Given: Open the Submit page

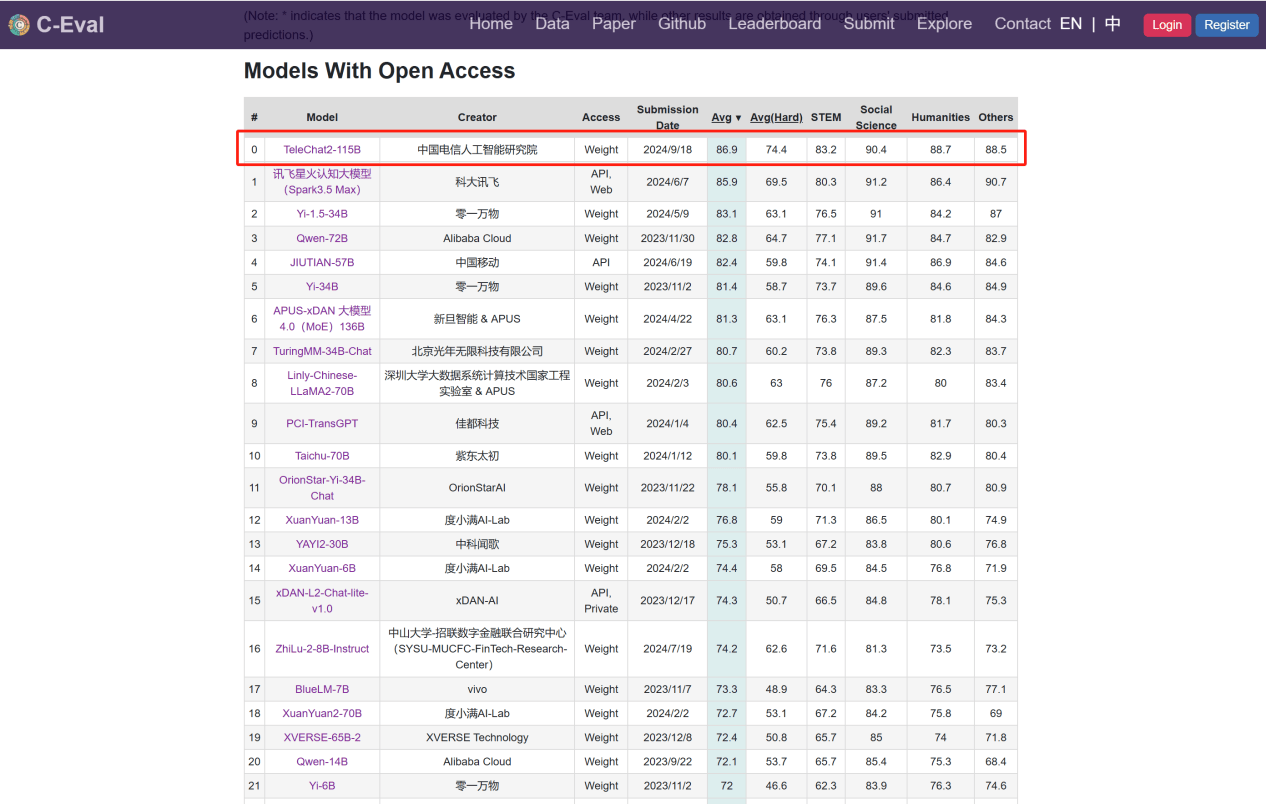Looking at the screenshot, I should coord(869,24).
